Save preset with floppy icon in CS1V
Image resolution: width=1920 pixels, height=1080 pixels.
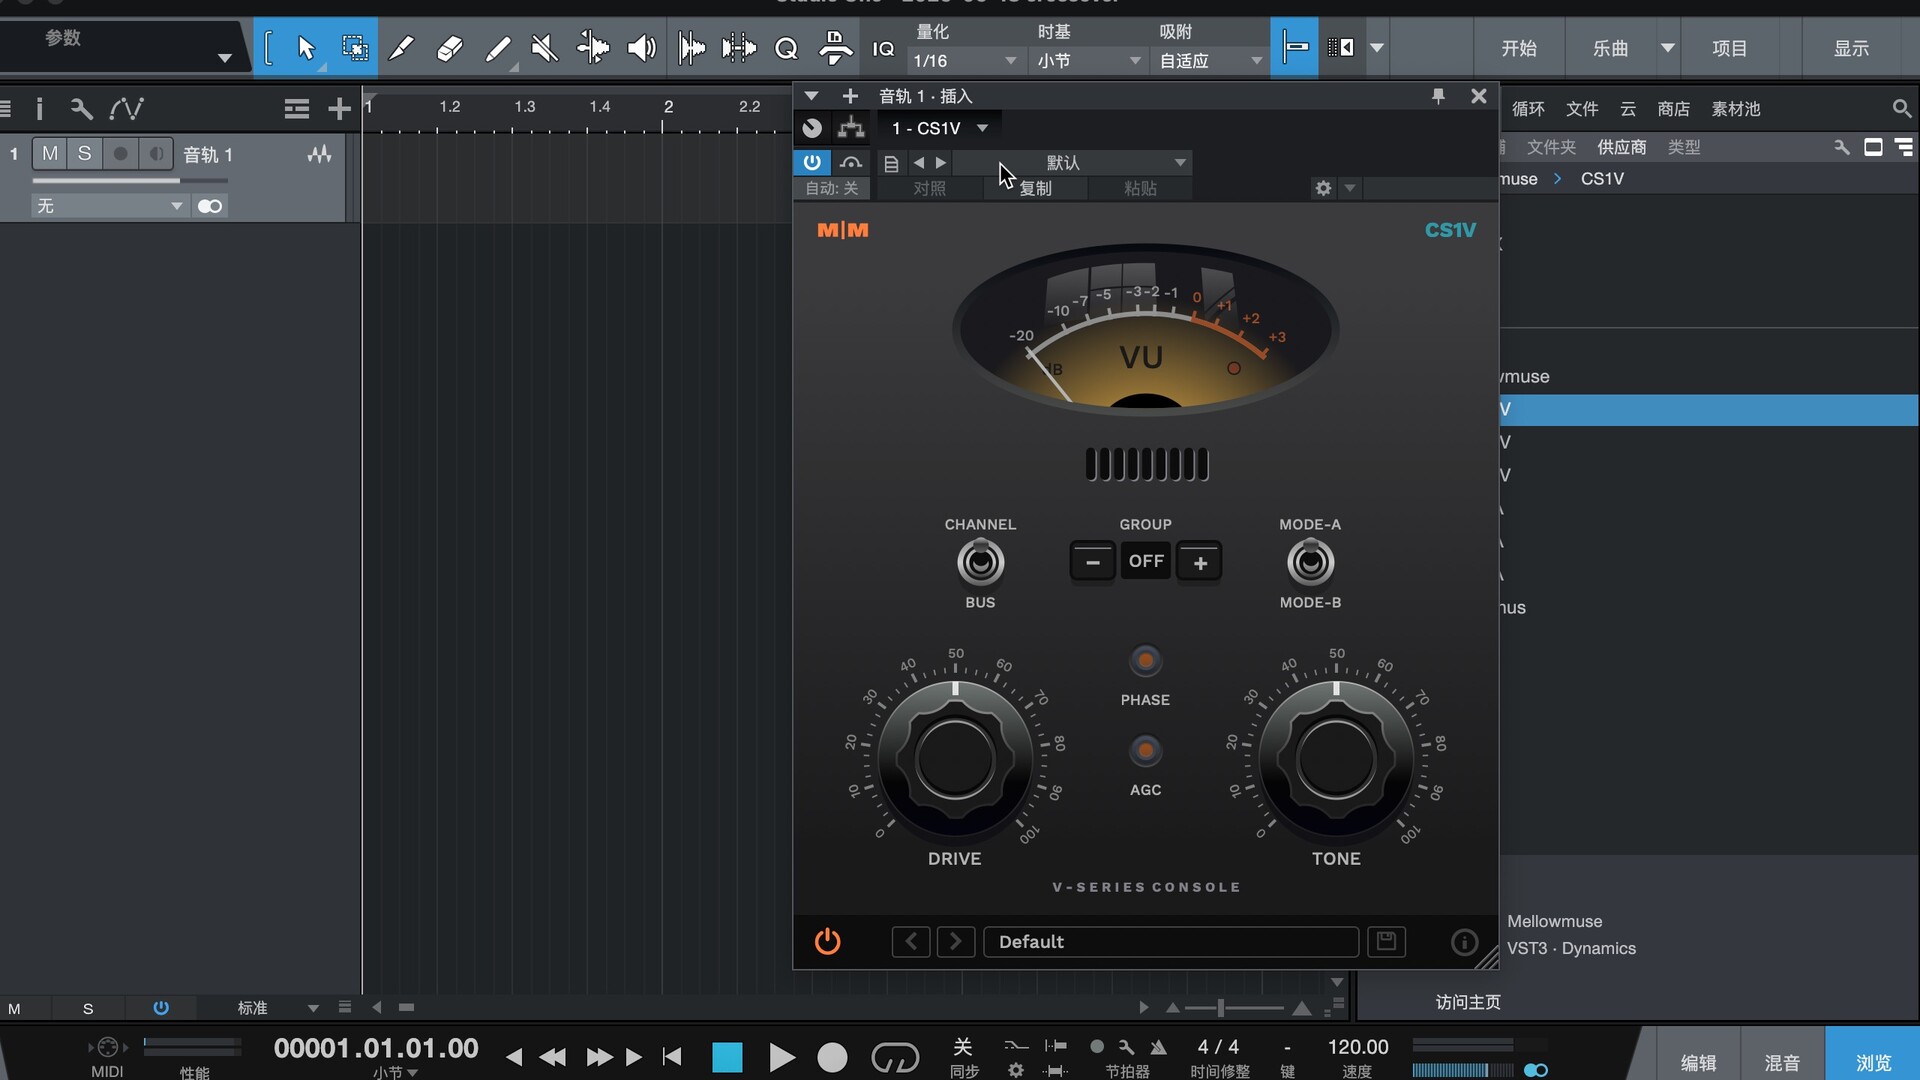pos(1386,941)
